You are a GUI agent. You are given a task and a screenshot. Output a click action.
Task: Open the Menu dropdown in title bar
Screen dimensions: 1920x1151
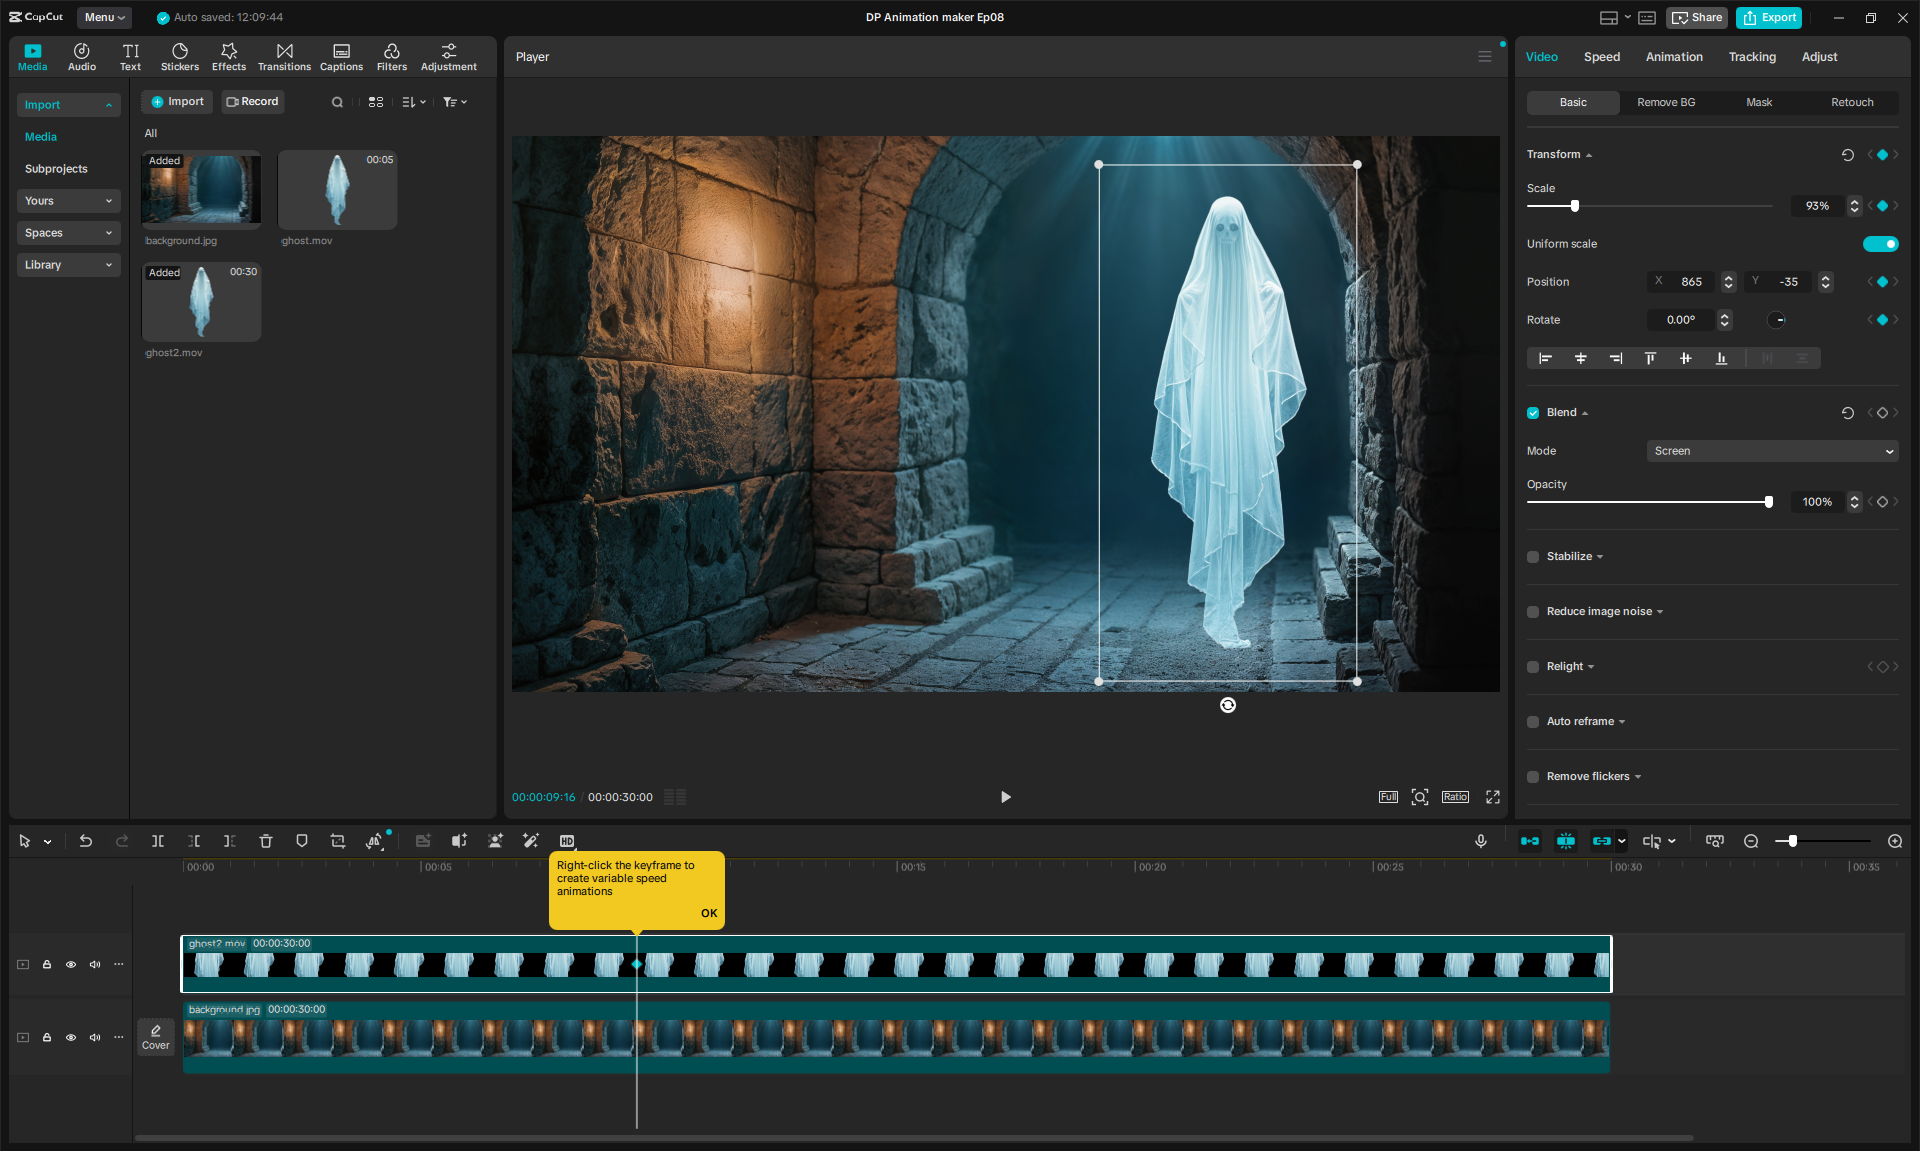(104, 17)
